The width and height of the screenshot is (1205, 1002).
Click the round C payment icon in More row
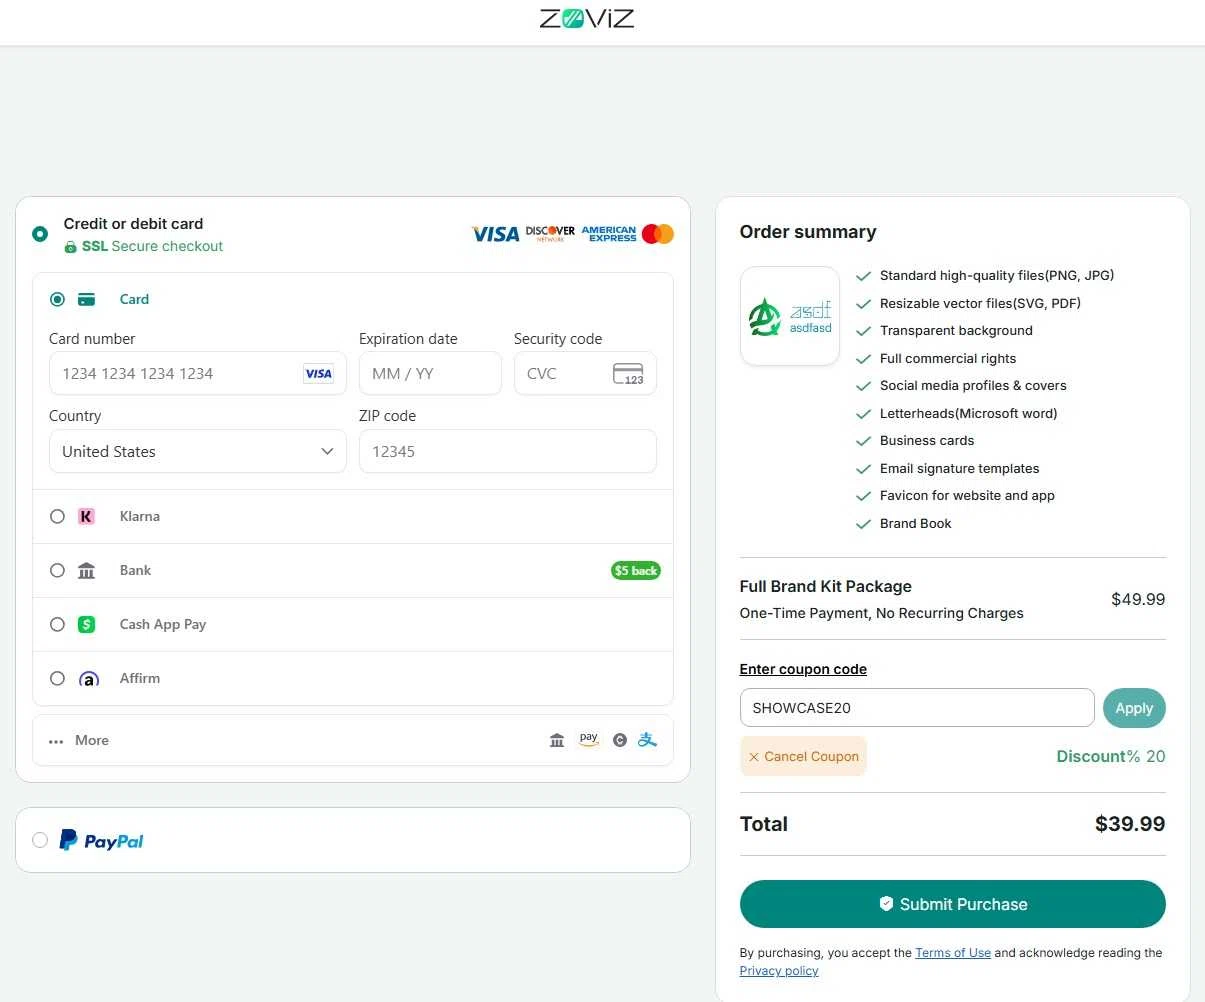tap(620, 741)
